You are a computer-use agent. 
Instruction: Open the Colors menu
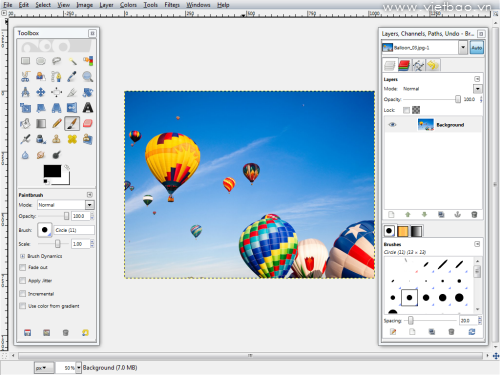(x=128, y=5)
